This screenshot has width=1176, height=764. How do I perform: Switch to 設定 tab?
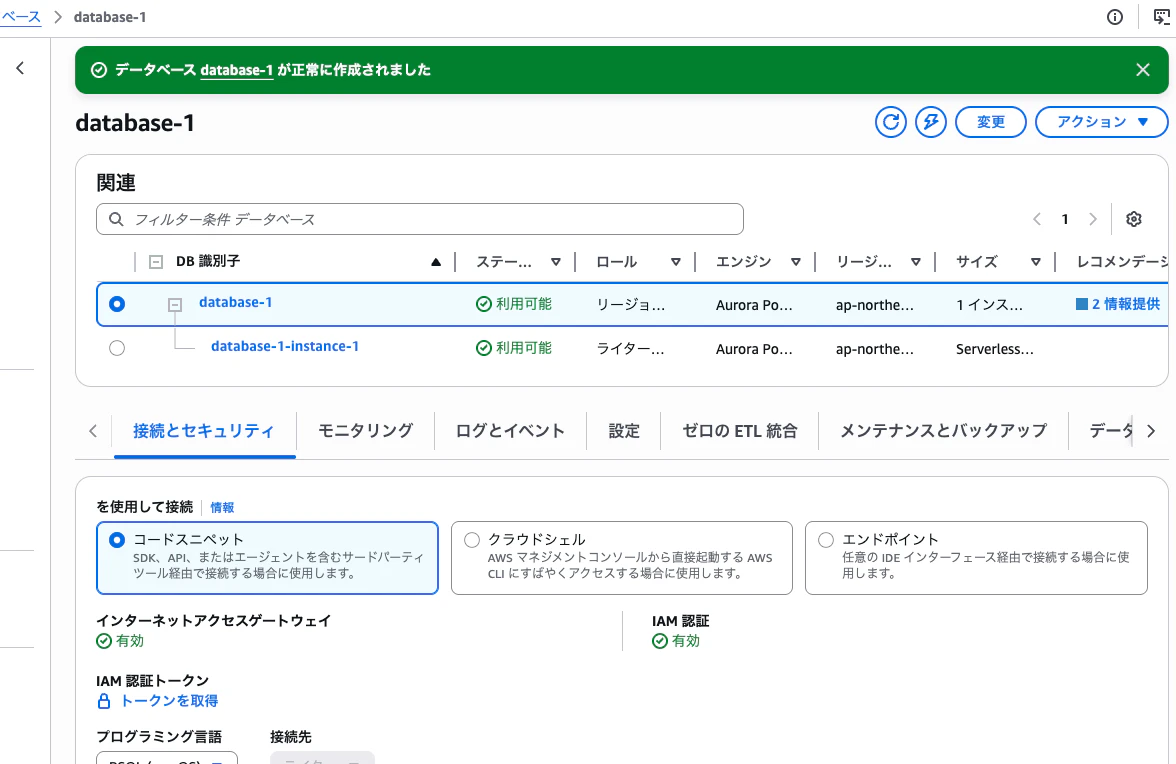click(x=624, y=431)
